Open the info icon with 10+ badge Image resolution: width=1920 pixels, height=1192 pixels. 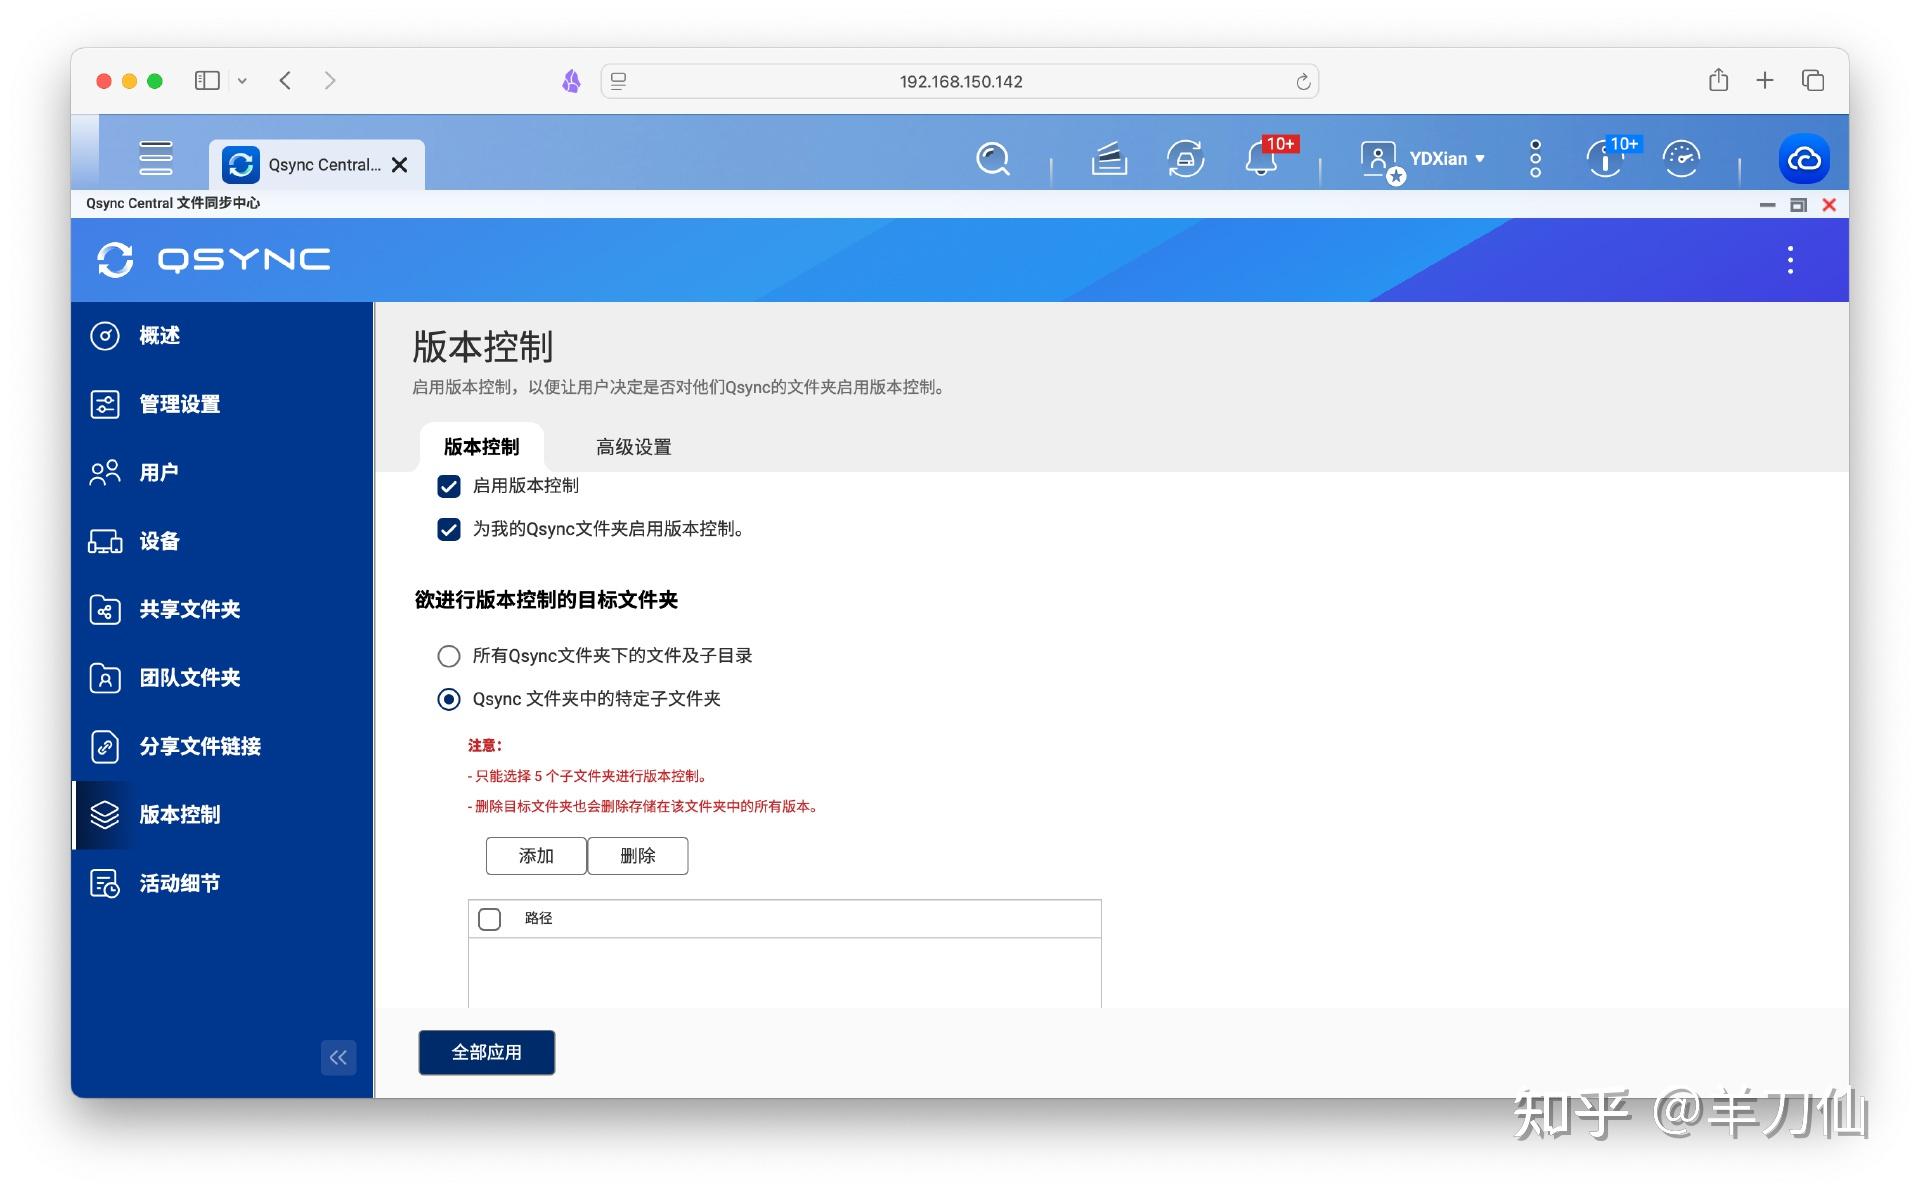1604,158
